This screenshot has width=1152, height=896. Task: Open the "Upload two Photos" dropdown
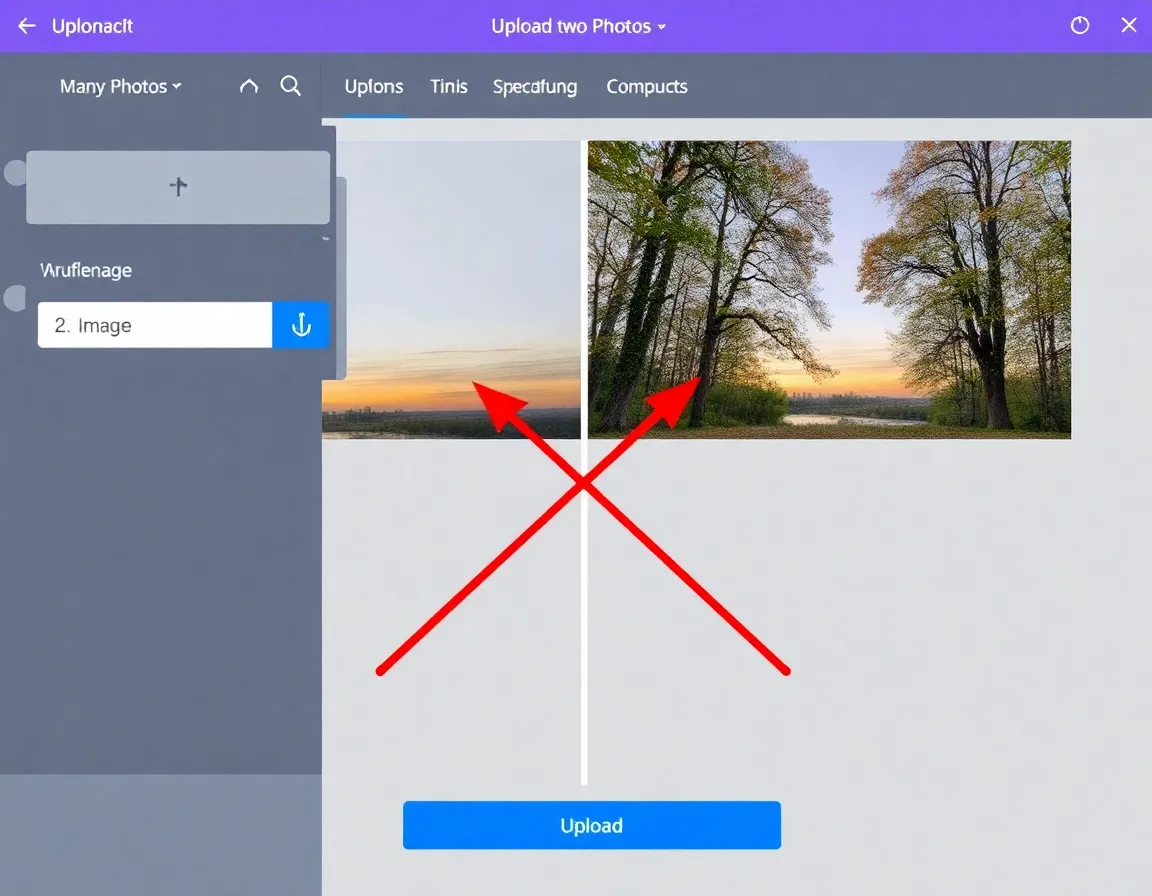click(578, 26)
